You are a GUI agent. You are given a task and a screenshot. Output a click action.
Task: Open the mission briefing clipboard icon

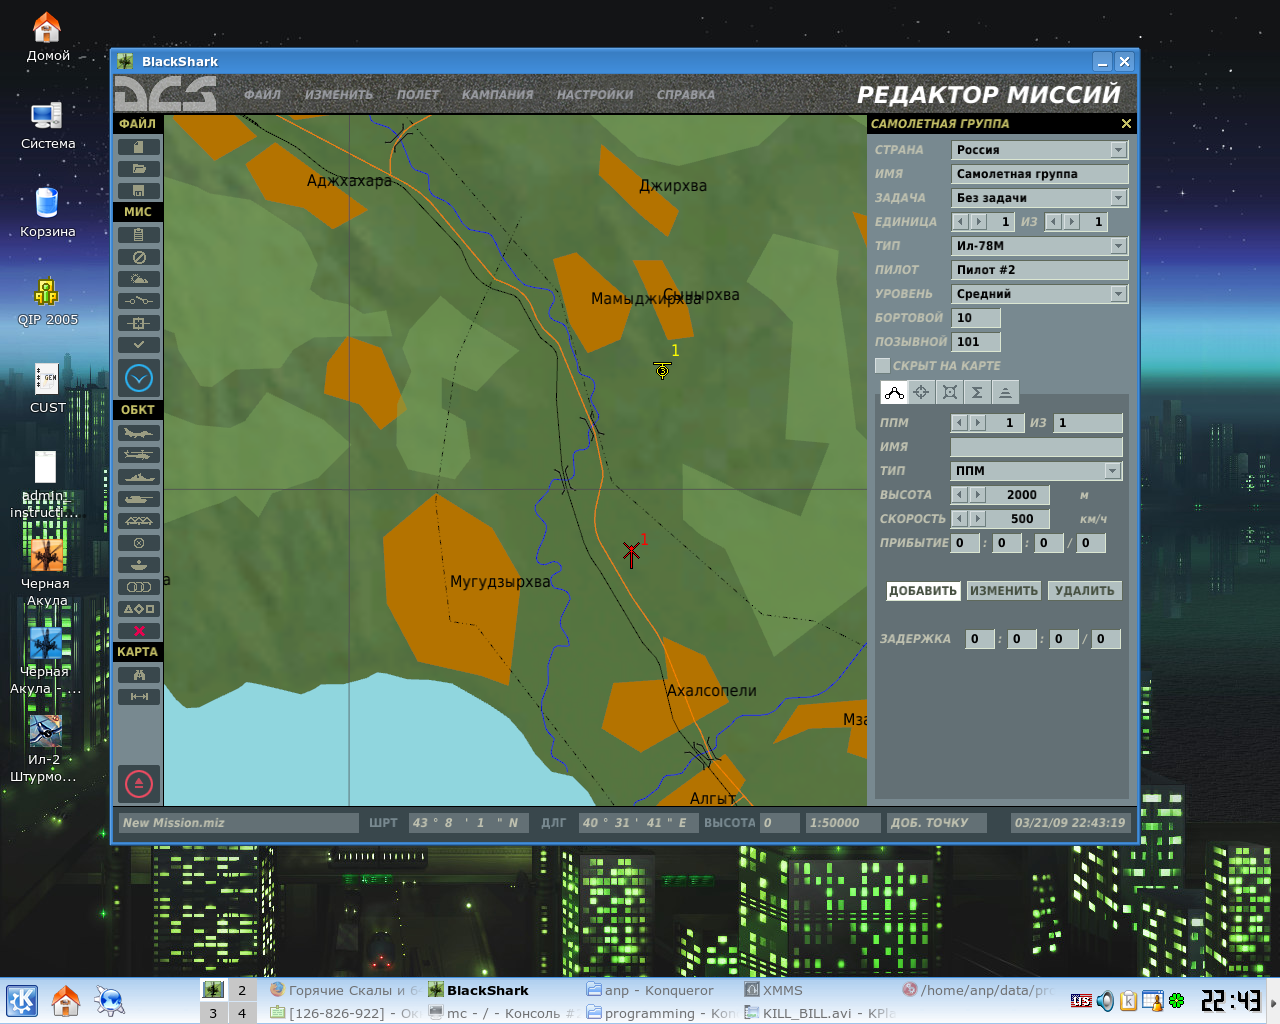138,235
